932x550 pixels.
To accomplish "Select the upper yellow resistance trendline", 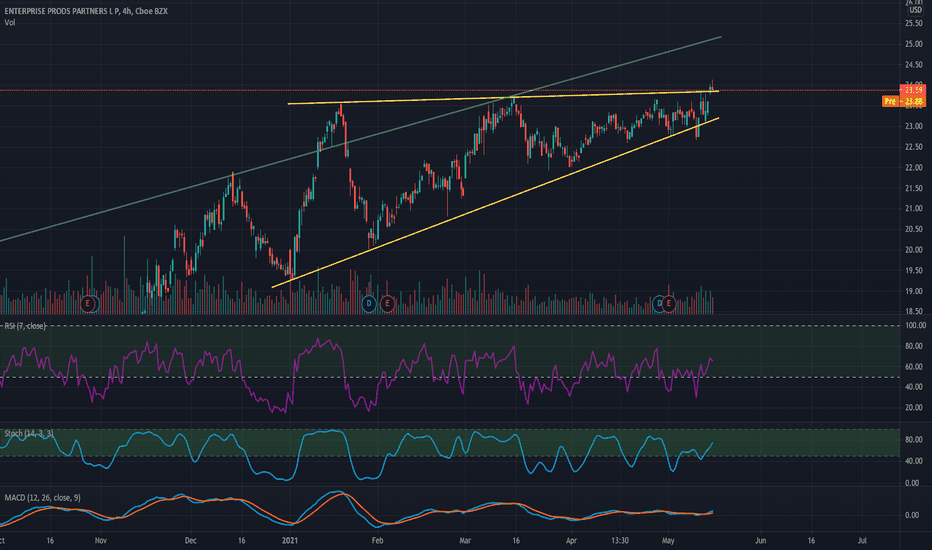I will 503,98.
